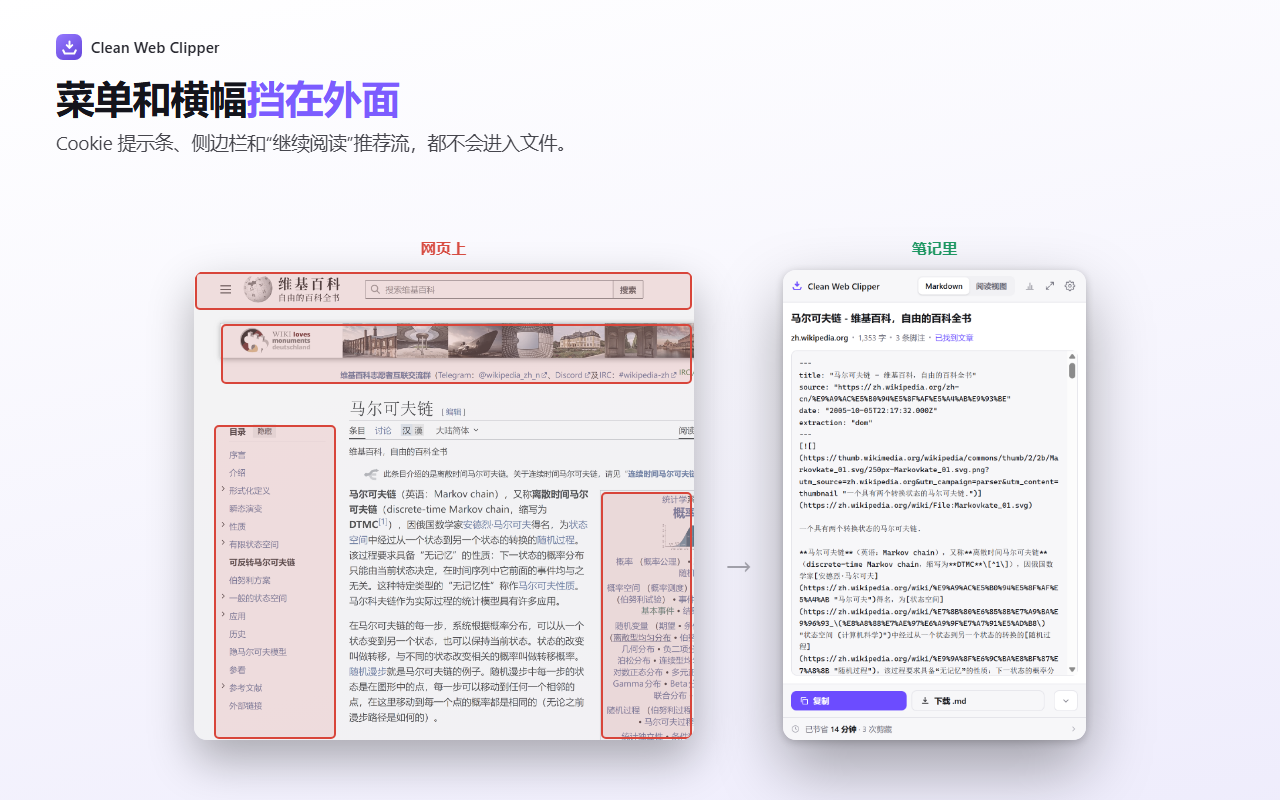
Task: Click zh.wikipedia.org source text in clipper
Action: click(x=819, y=338)
